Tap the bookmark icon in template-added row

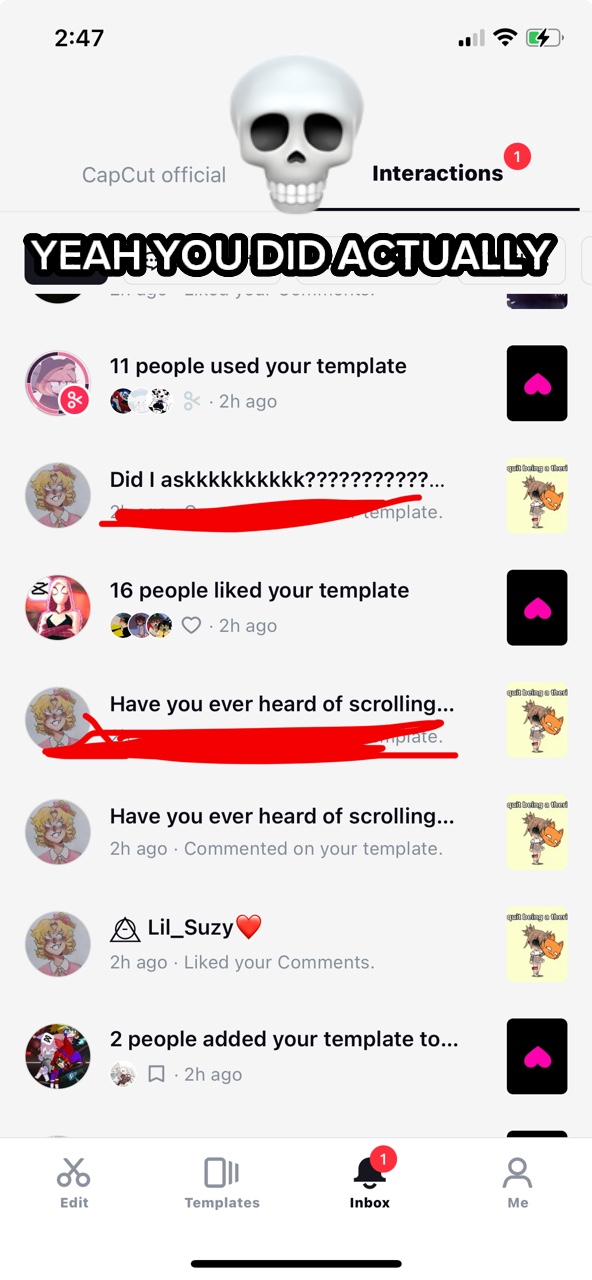pos(156,1074)
